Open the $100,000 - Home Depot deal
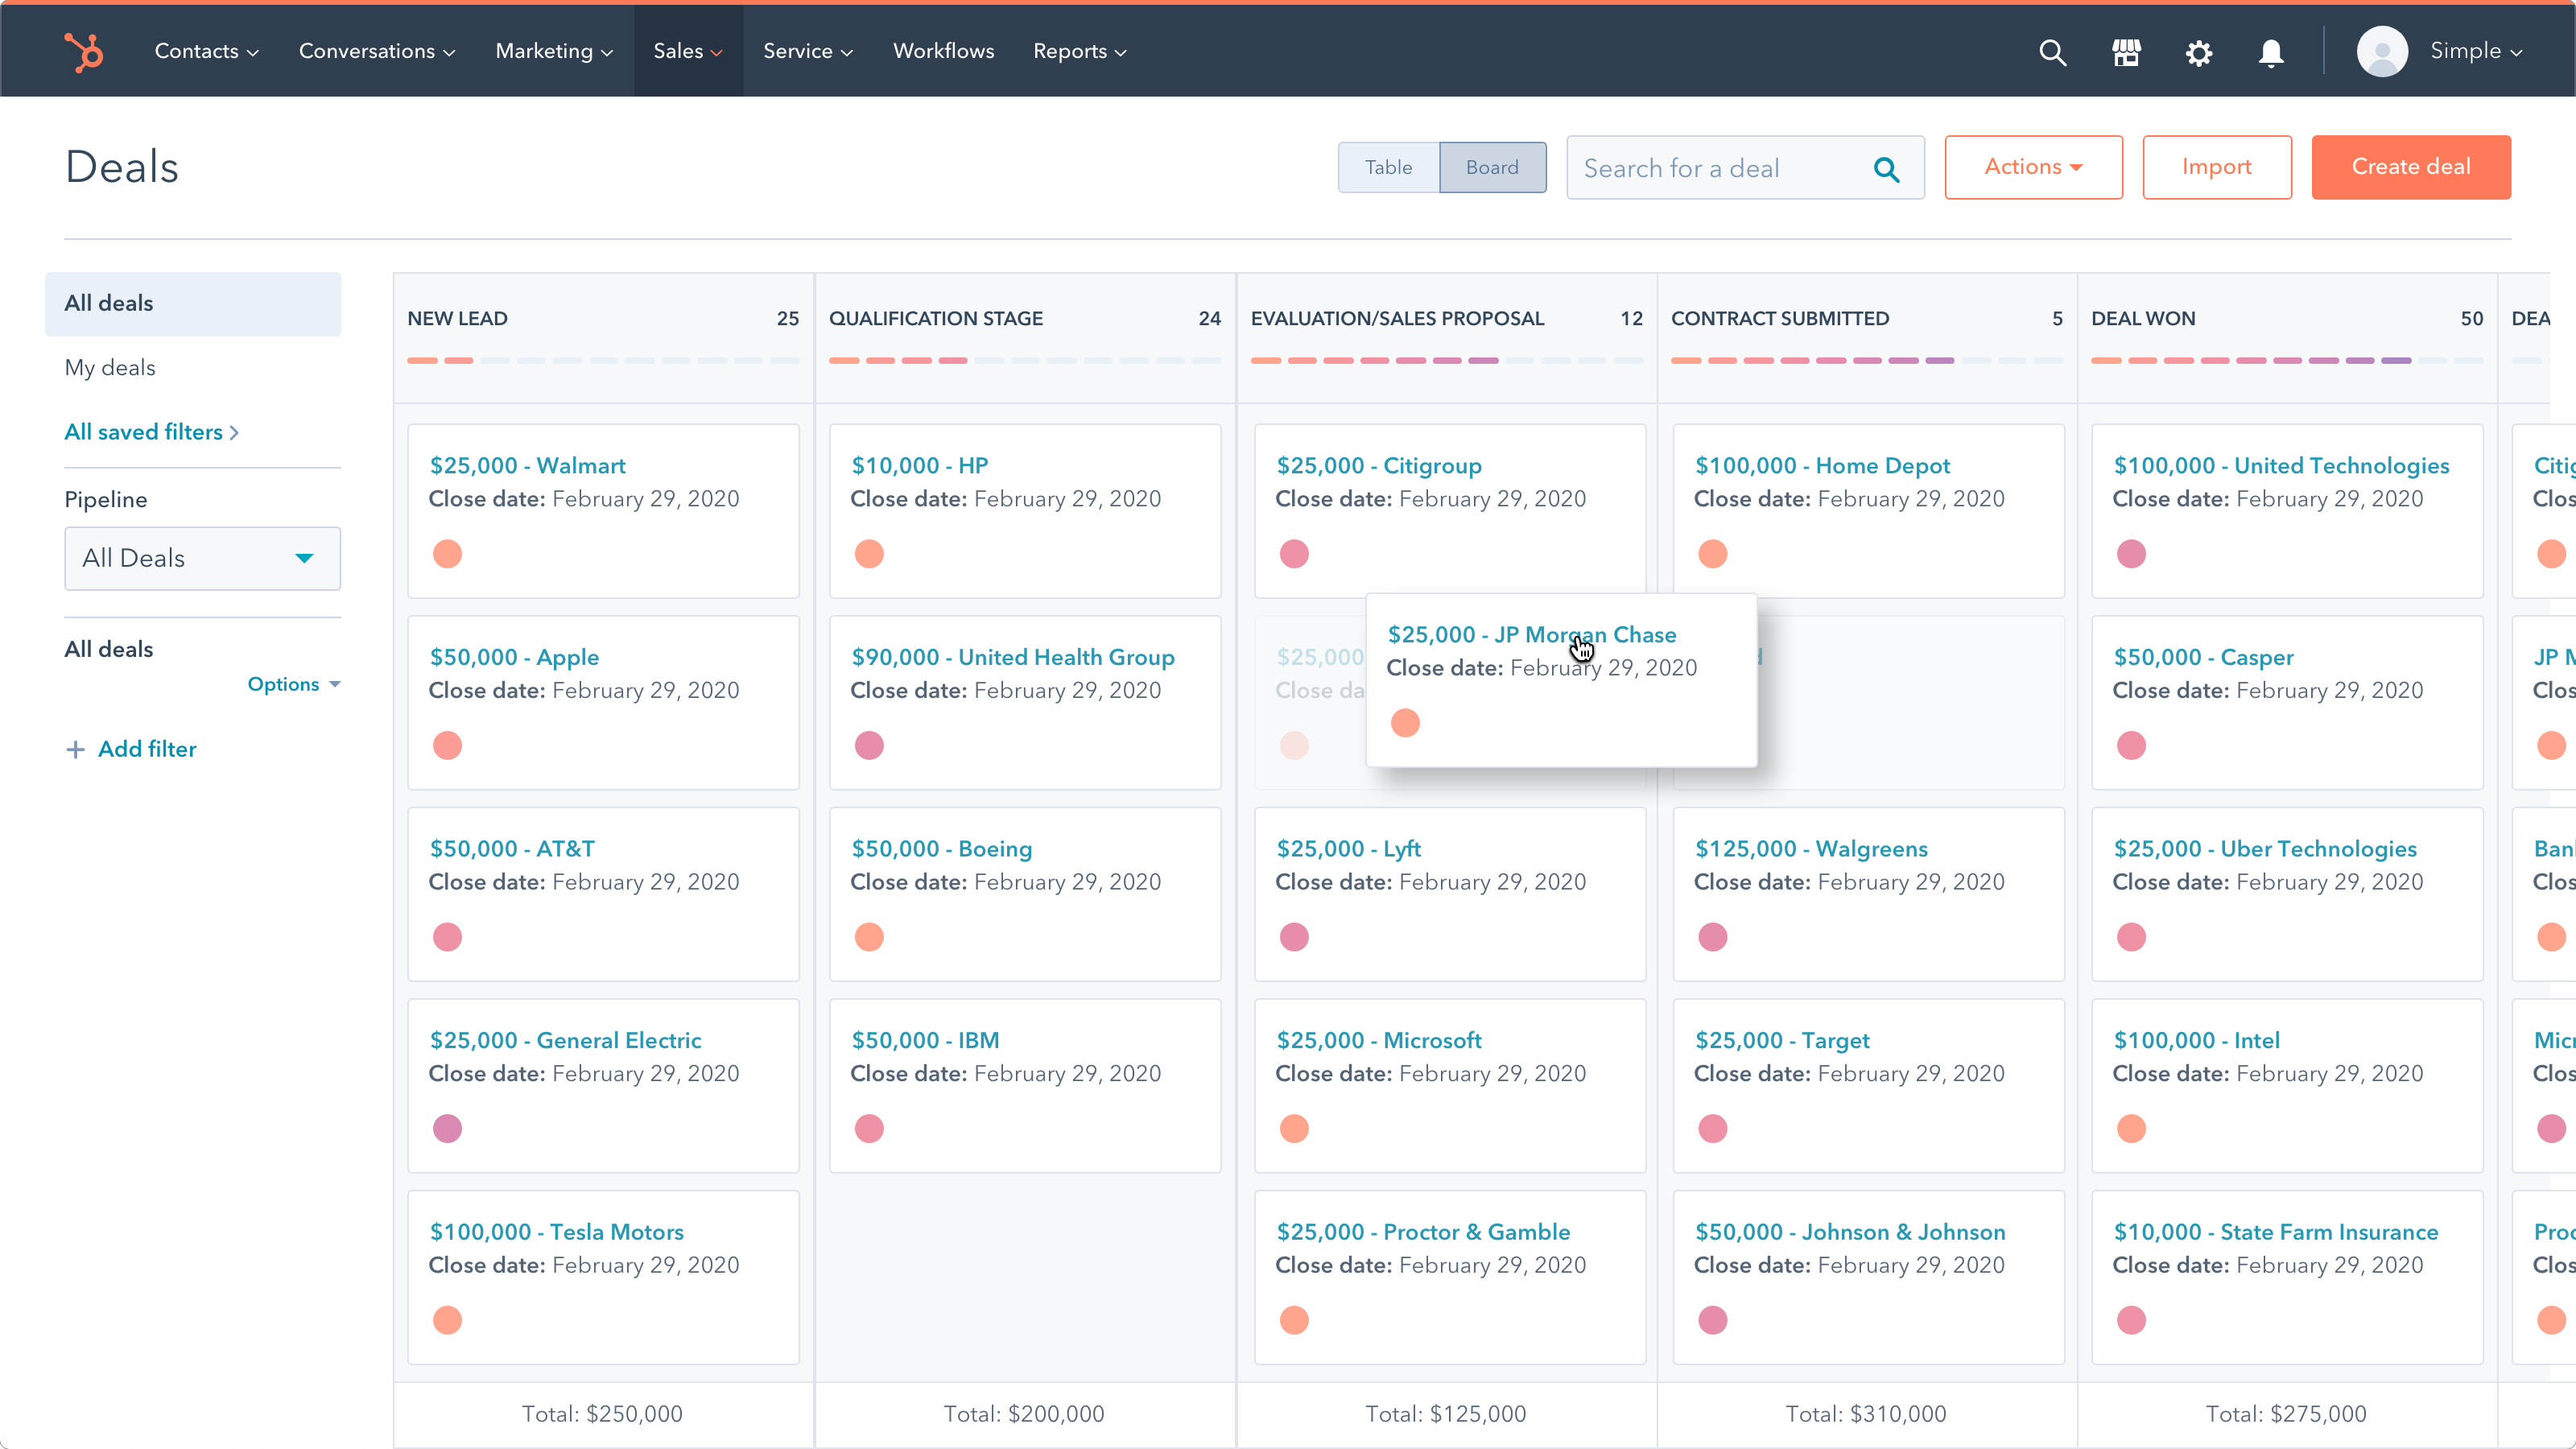Screen dimensions: 2576x1449 (1822, 465)
